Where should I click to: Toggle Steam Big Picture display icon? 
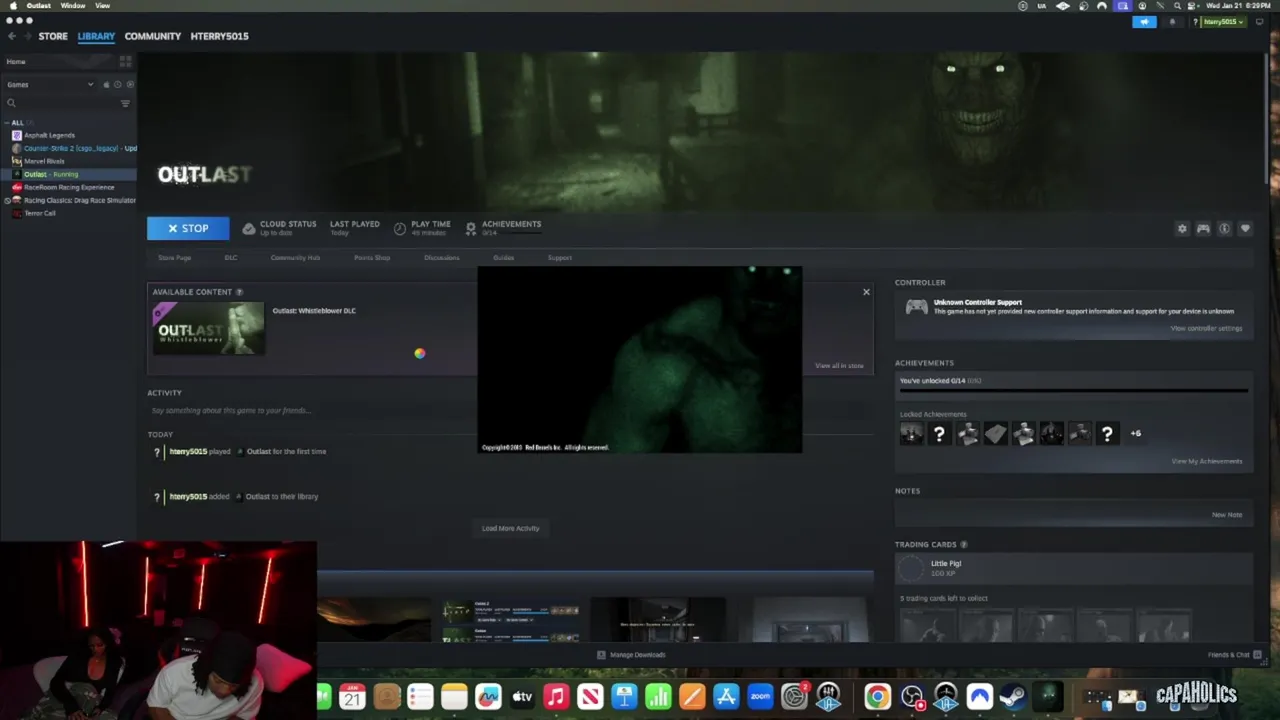[1260, 21]
